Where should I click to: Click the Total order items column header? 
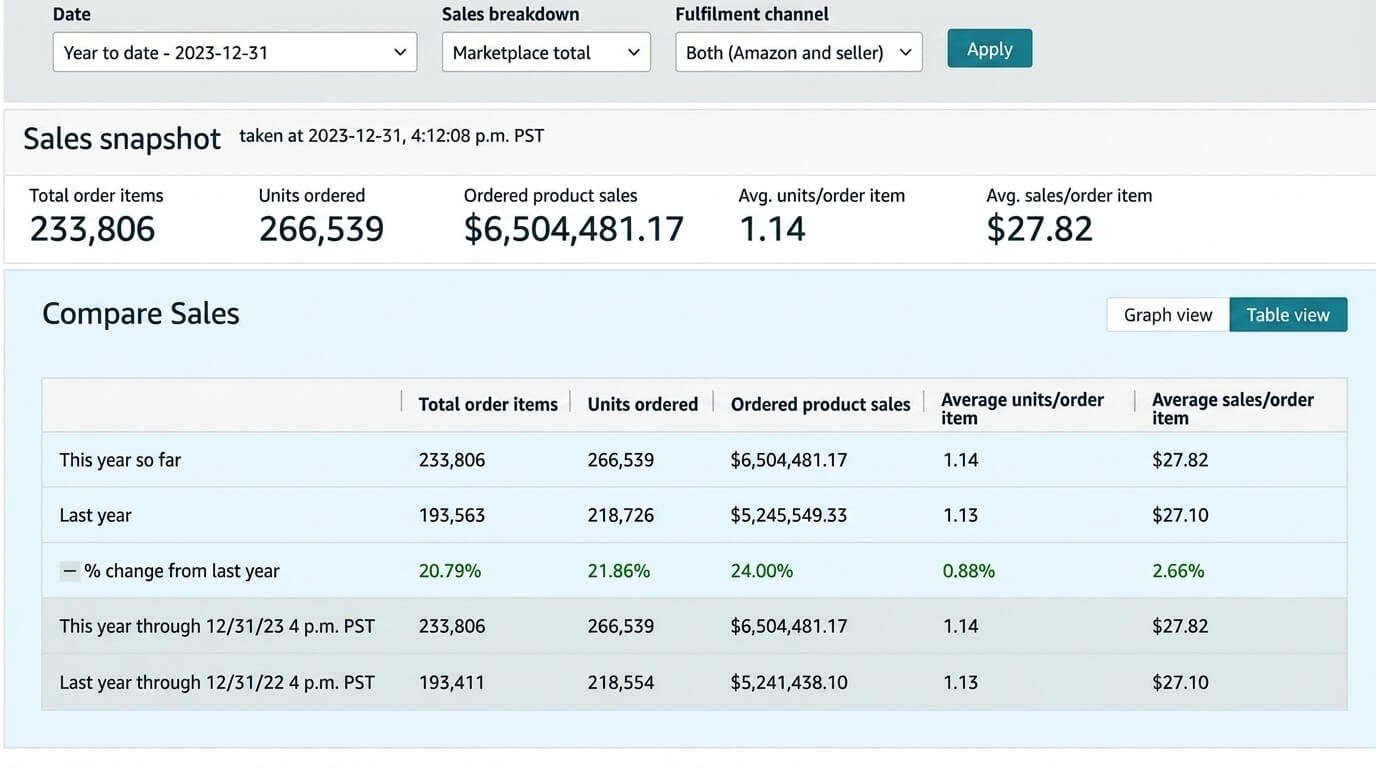(488, 405)
